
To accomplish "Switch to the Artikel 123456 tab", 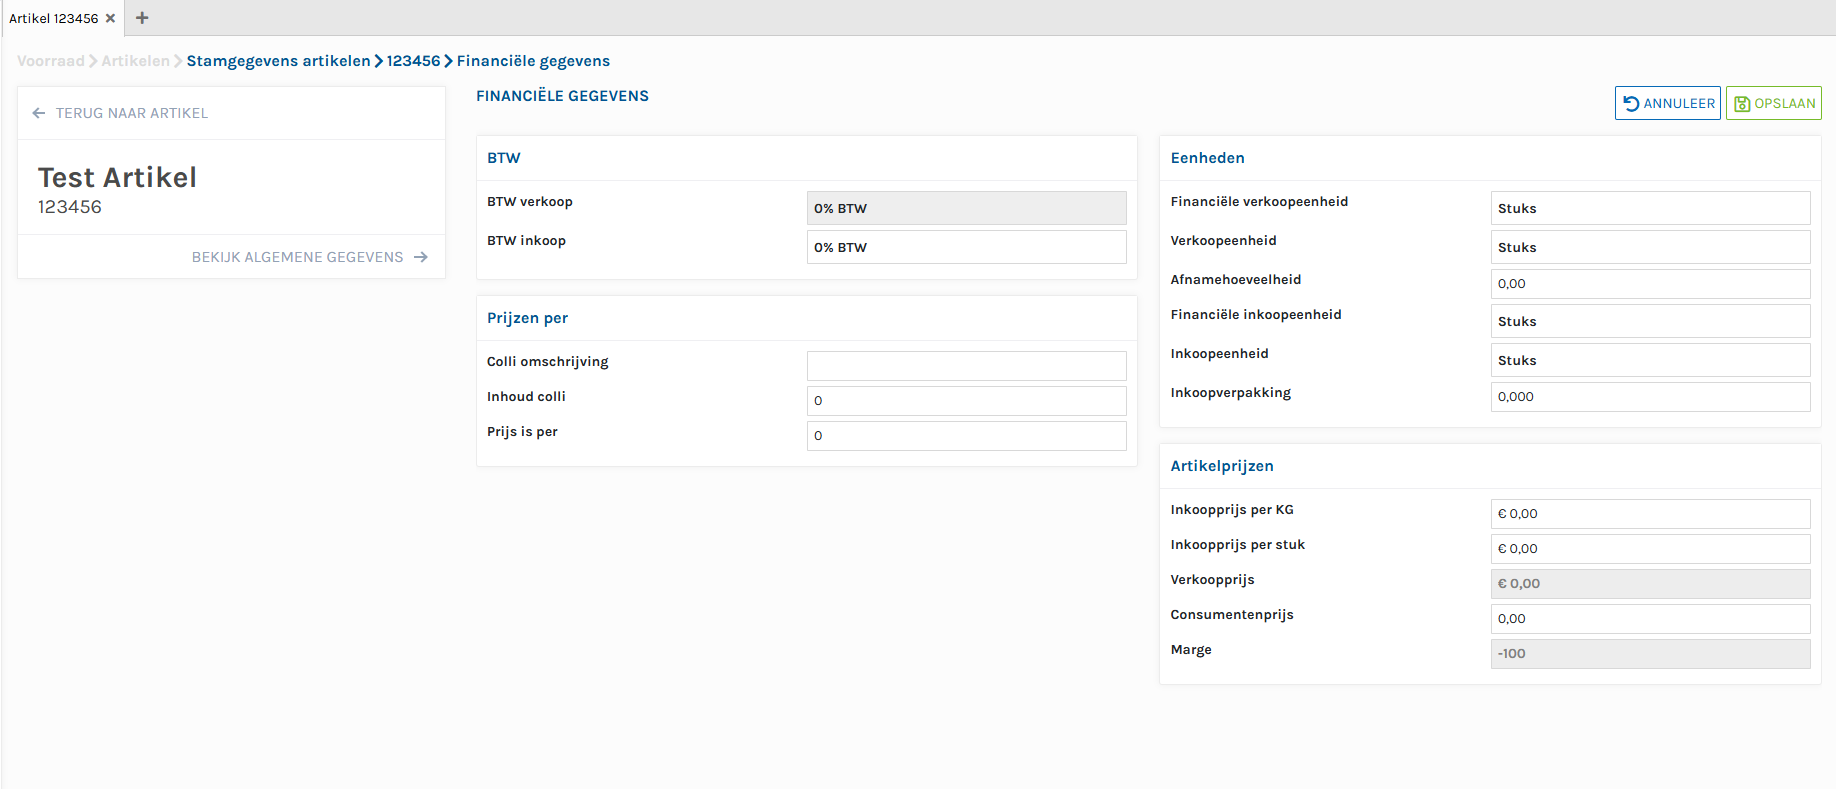I will click(54, 18).
